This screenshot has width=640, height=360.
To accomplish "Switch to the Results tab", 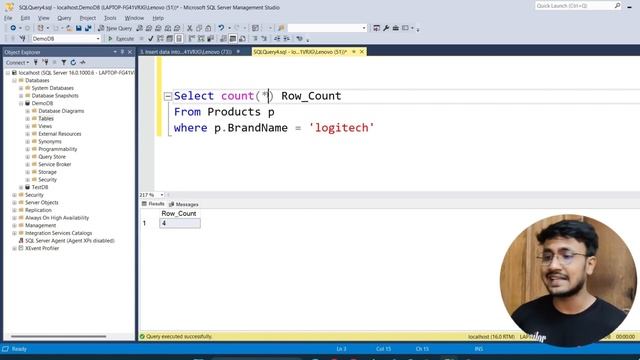I will [153, 204].
